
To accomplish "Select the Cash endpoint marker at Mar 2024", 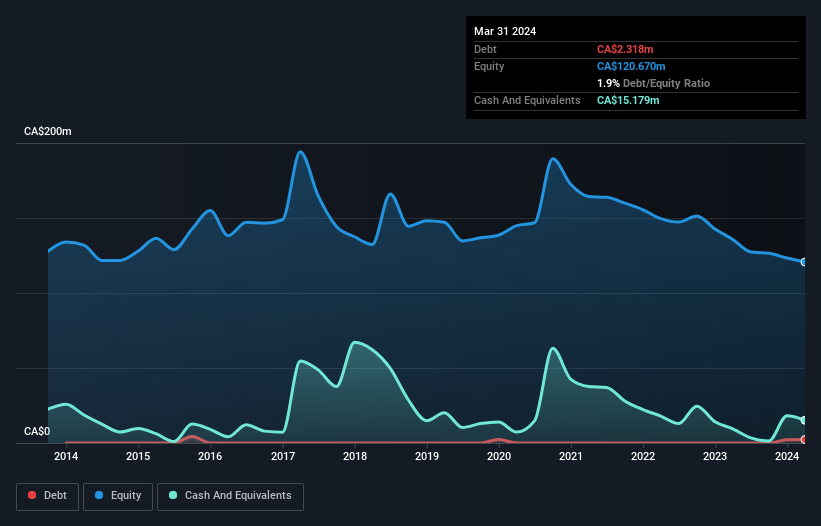I will 804,420.
